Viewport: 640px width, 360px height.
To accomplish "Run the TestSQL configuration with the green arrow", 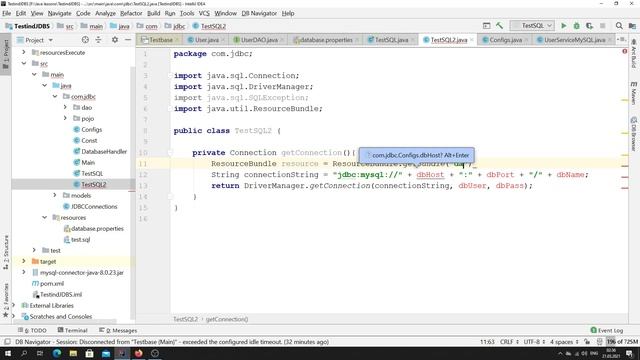I will coord(564,26).
